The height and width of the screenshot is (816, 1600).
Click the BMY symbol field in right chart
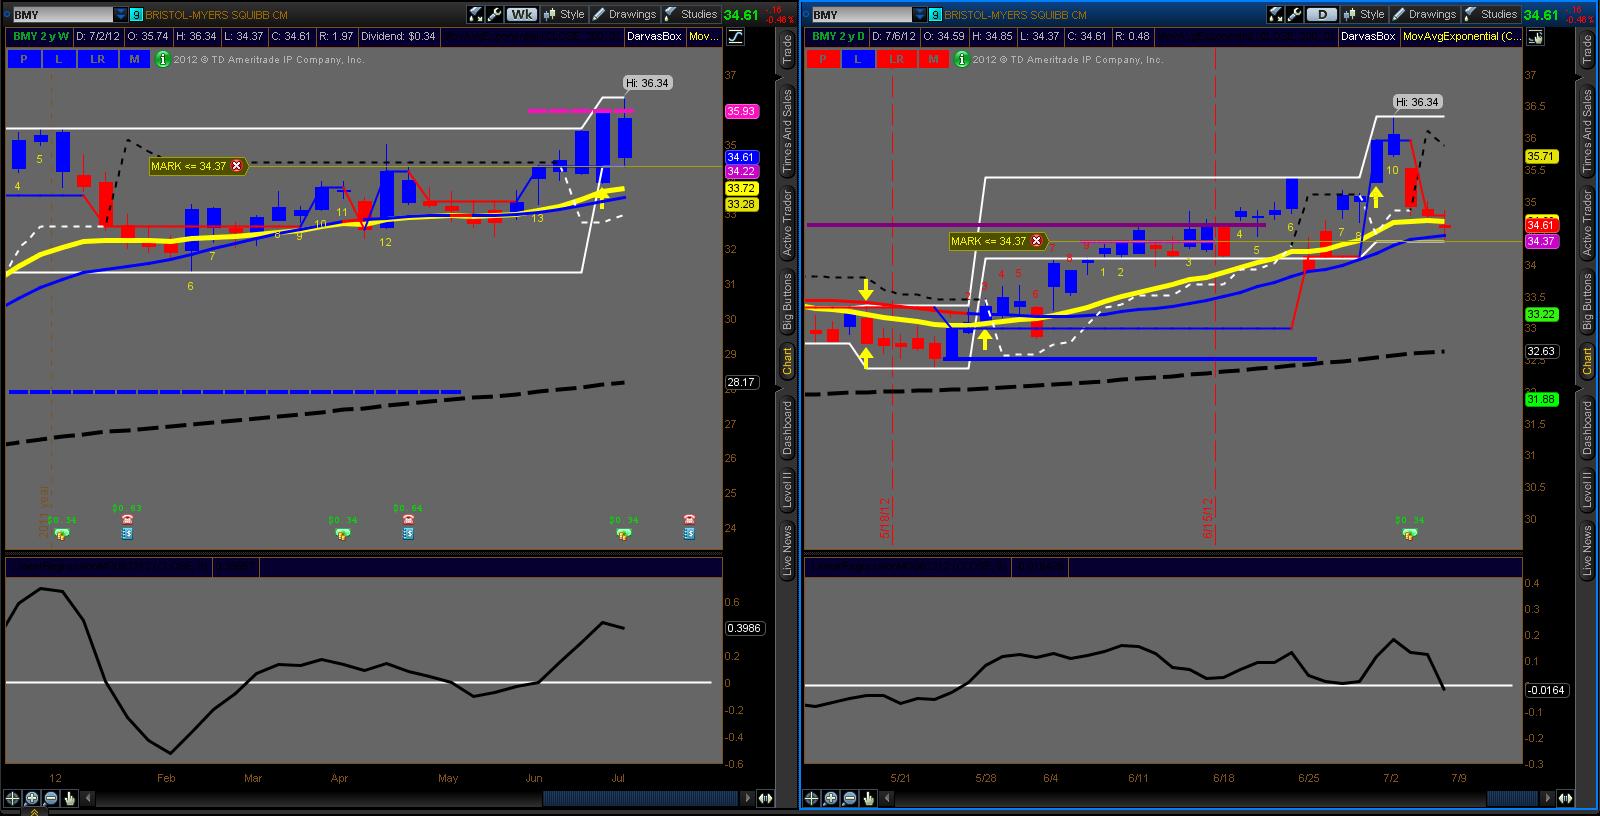point(862,15)
